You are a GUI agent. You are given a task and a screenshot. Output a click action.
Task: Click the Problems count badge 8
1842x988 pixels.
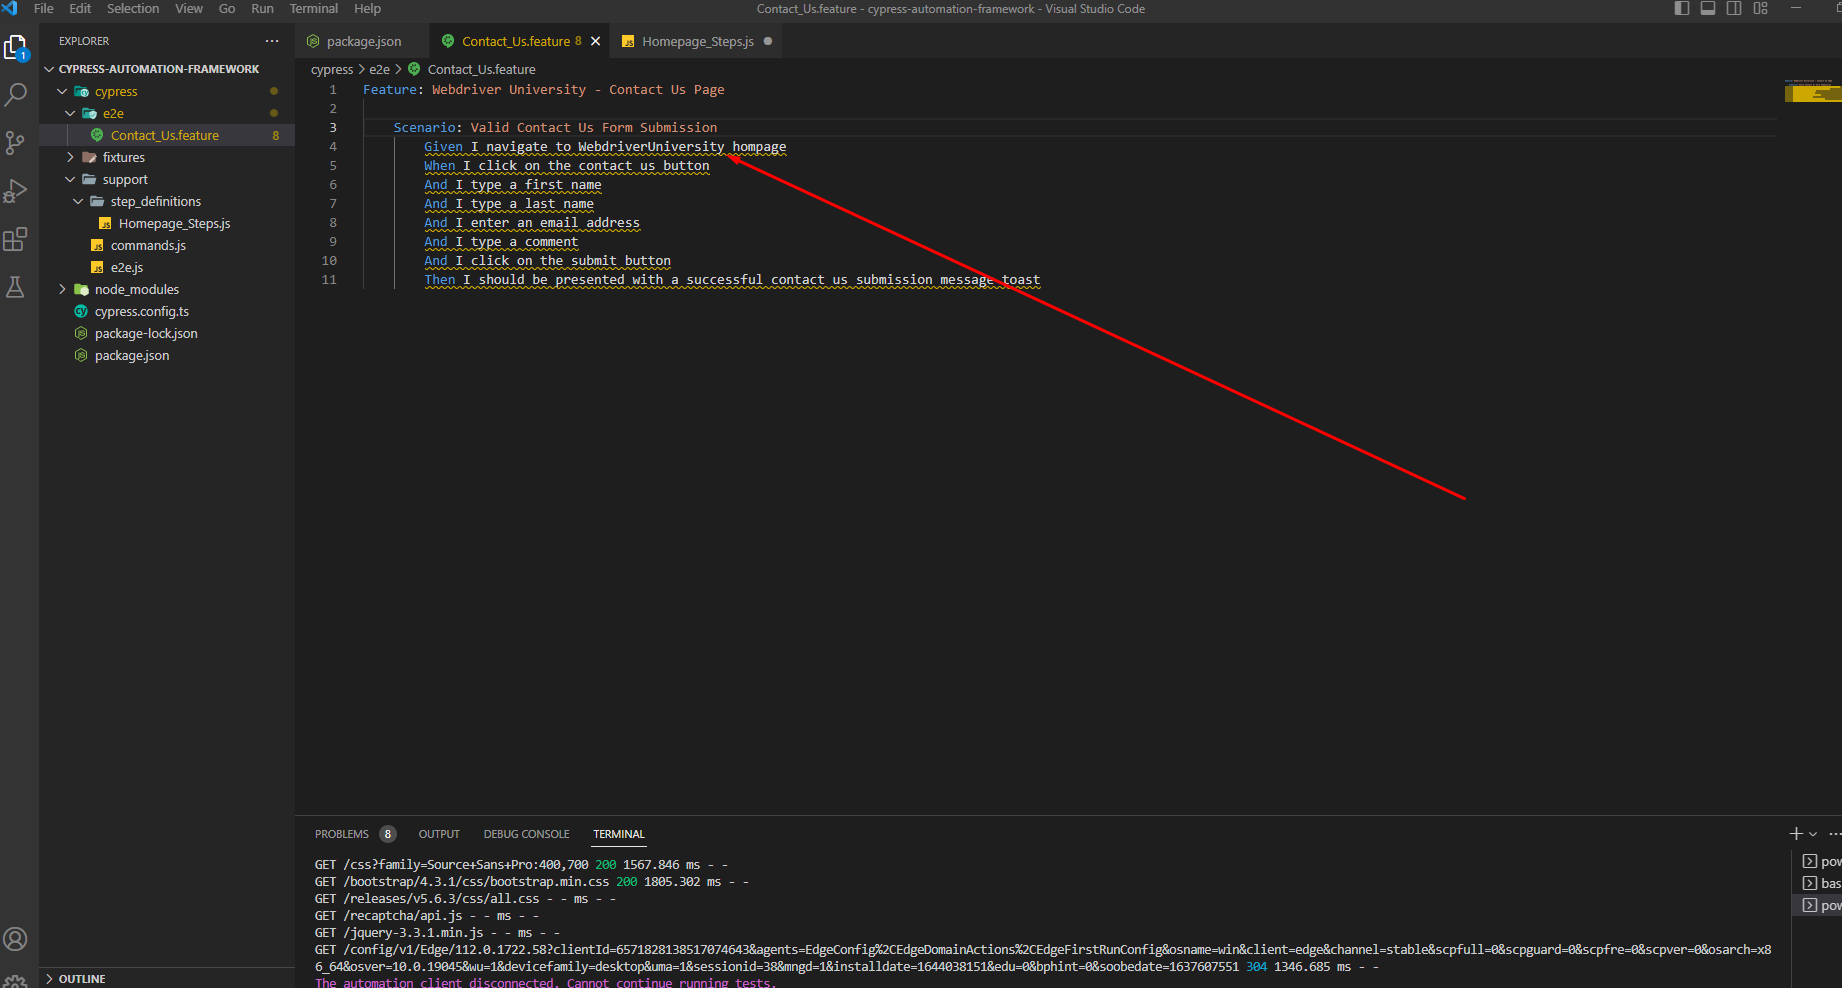tap(388, 834)
